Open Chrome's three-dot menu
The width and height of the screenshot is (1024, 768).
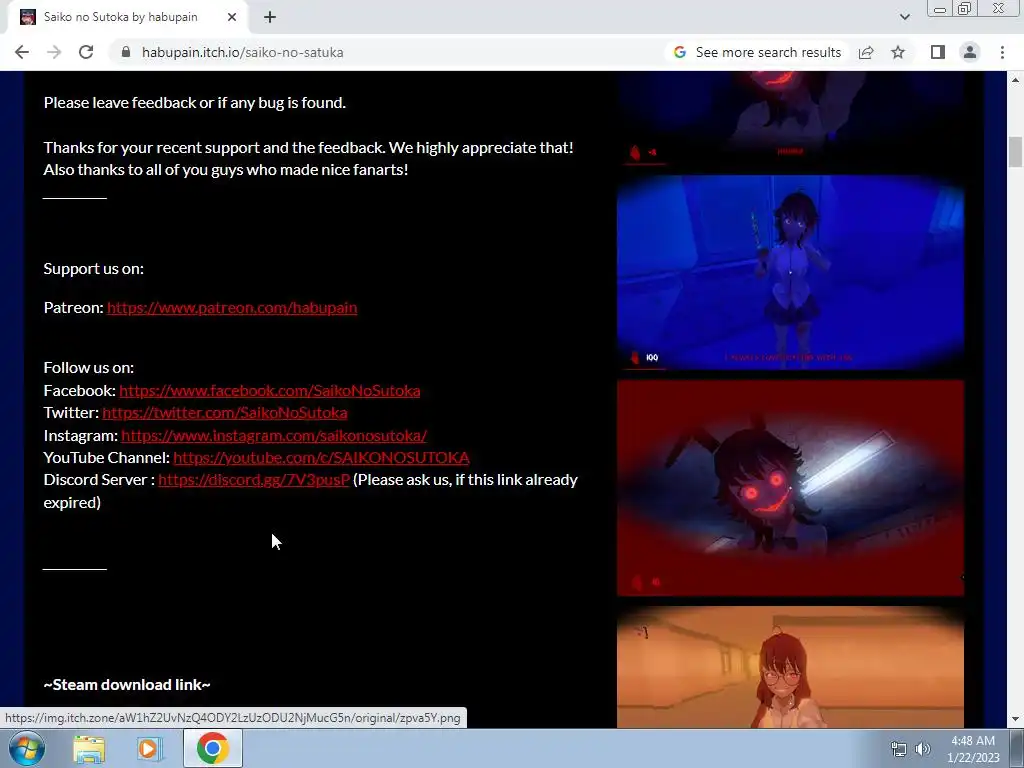pyautogui.click(x=1002, y=52)
